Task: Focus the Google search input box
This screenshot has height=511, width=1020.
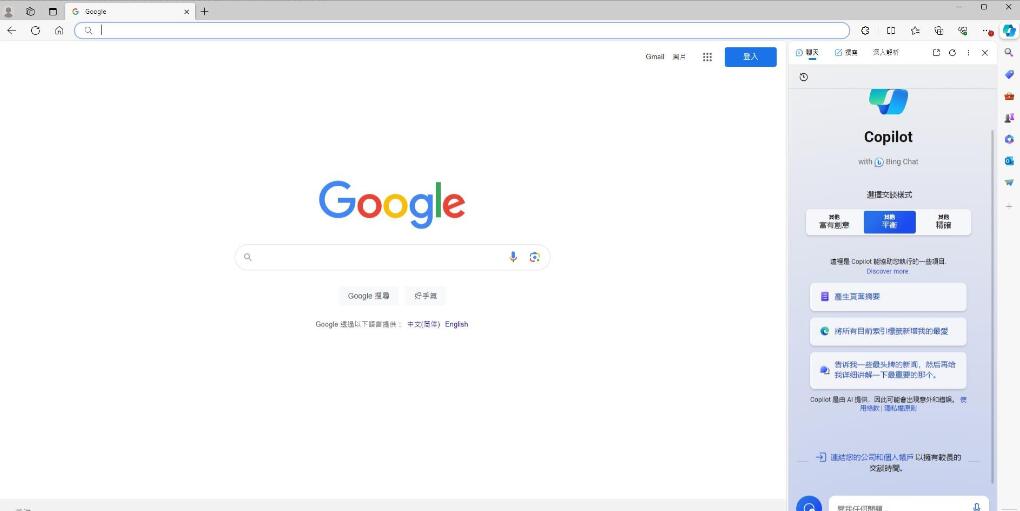Action: coord(392,257)
